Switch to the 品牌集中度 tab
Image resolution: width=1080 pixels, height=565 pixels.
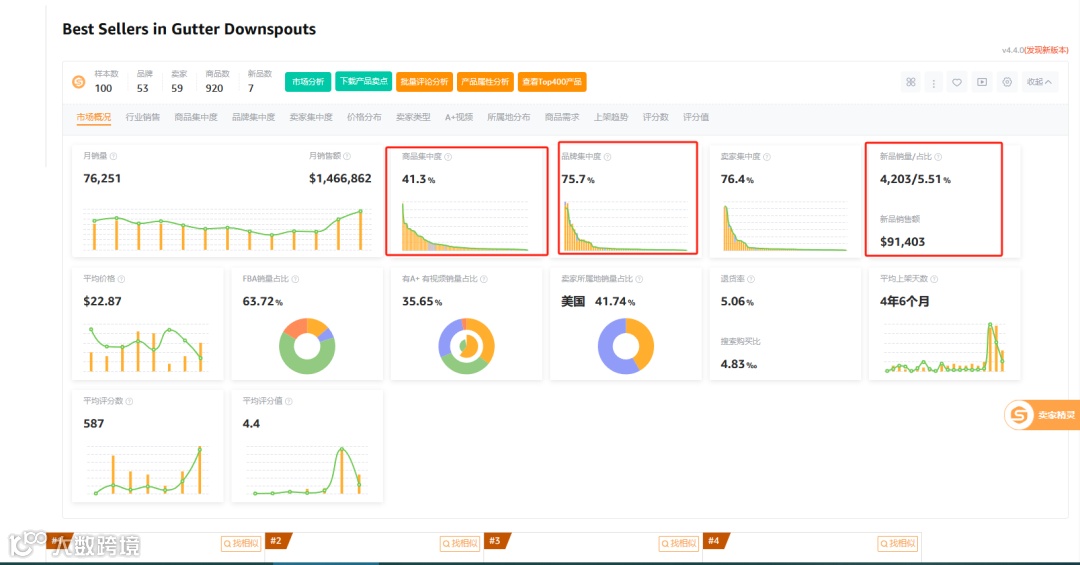[x=253, y=117]
